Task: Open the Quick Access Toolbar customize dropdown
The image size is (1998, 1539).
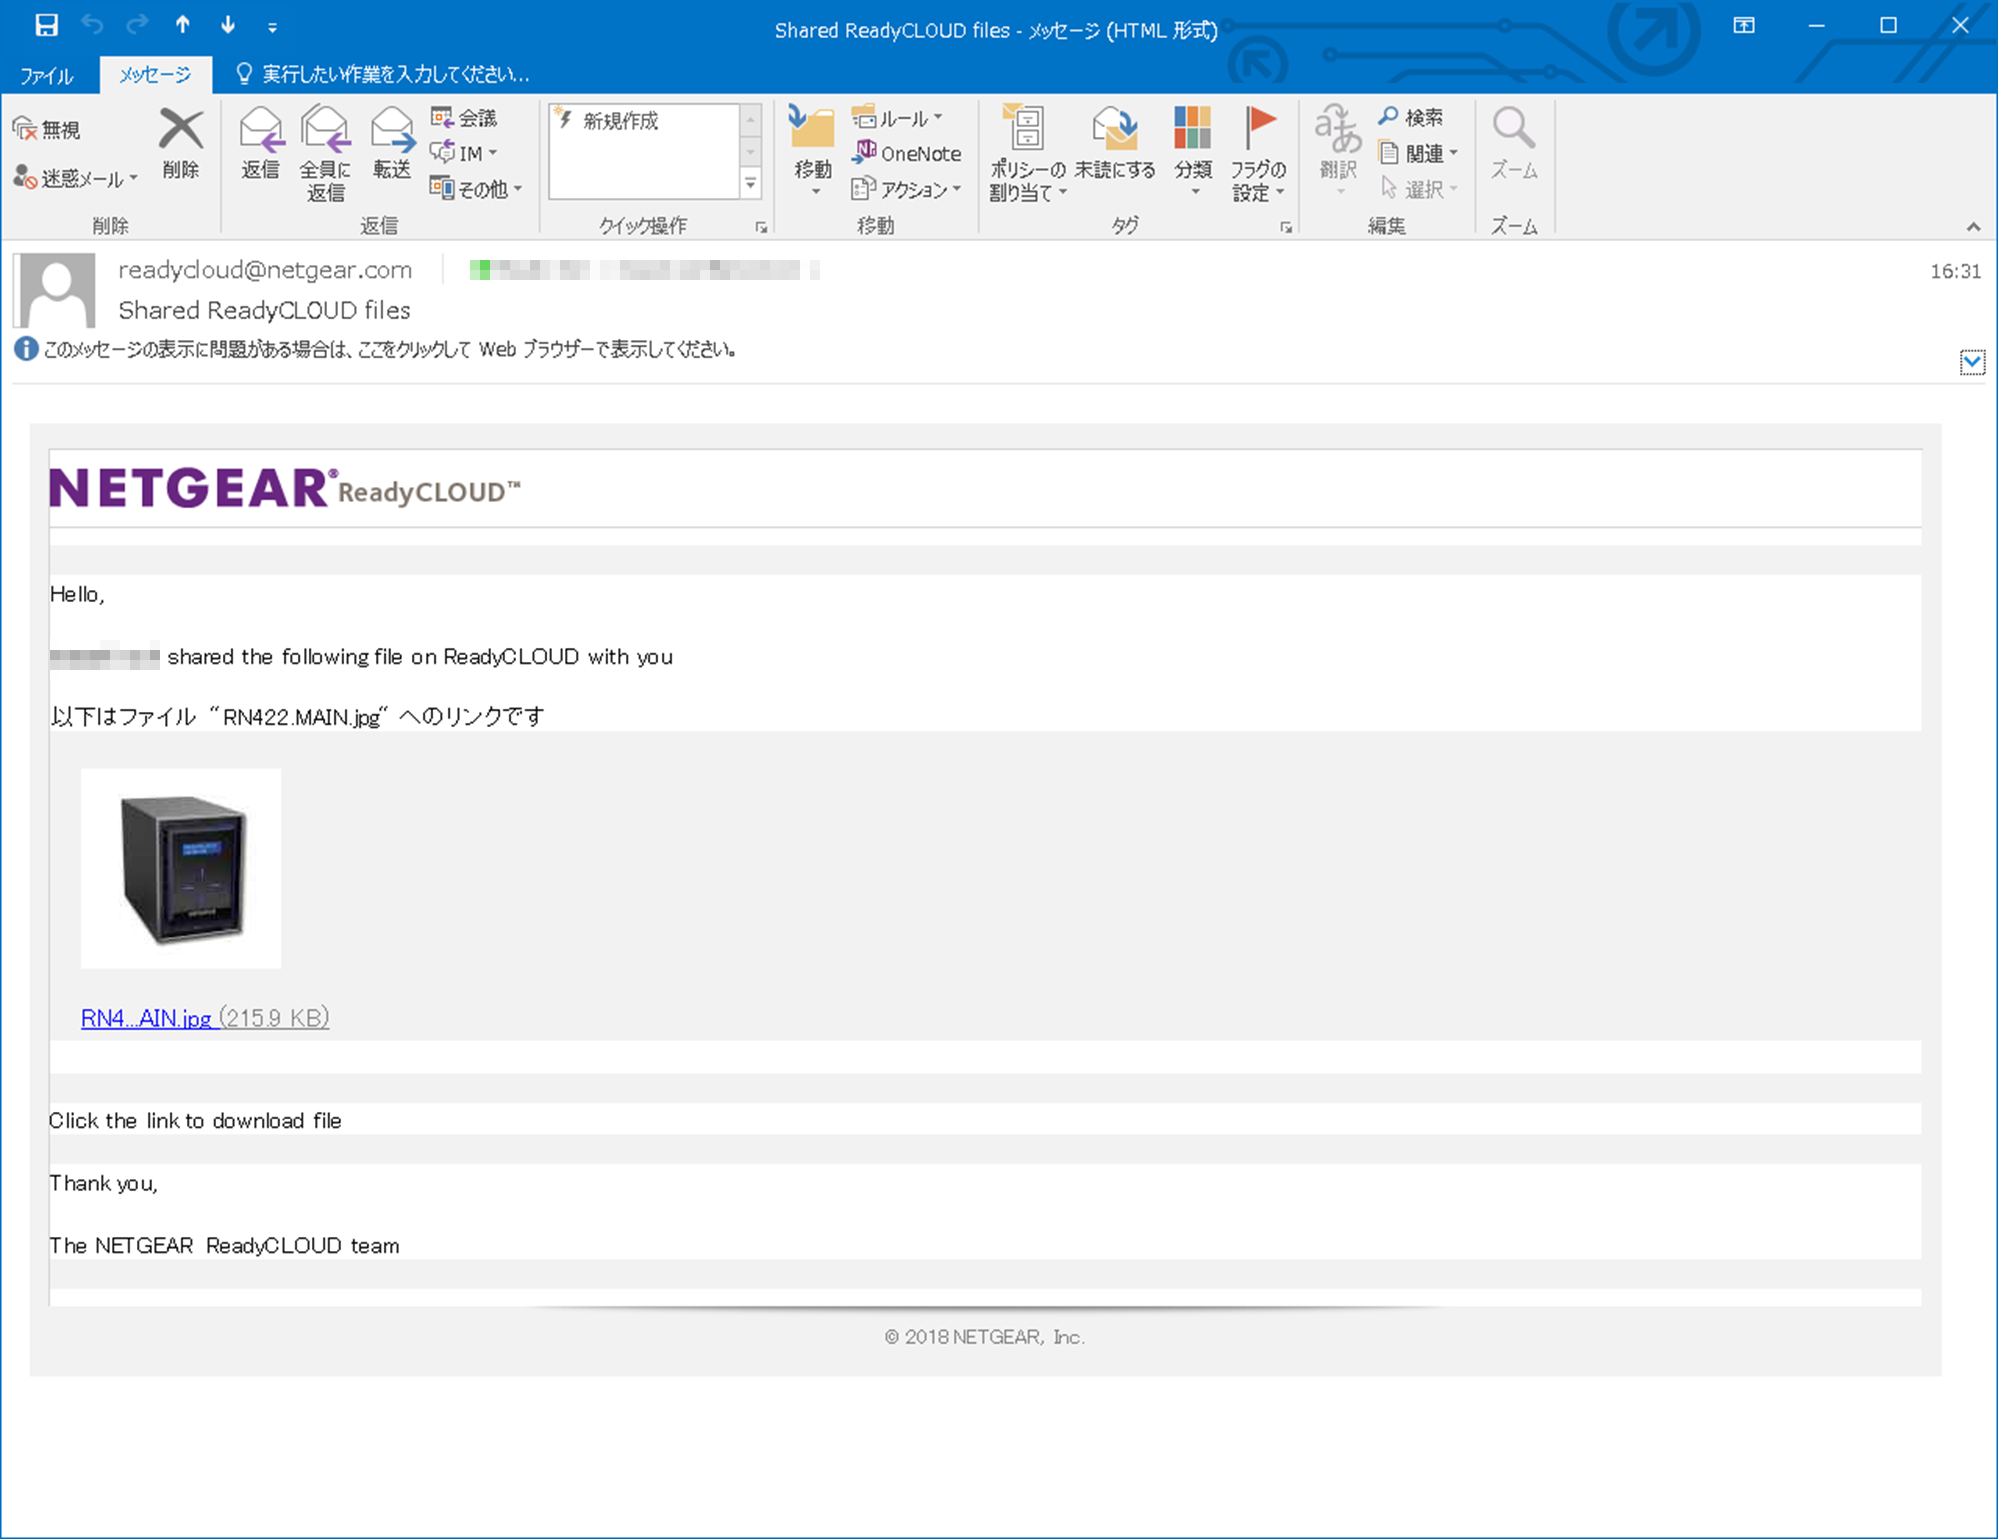Action: tap(272, 28)
